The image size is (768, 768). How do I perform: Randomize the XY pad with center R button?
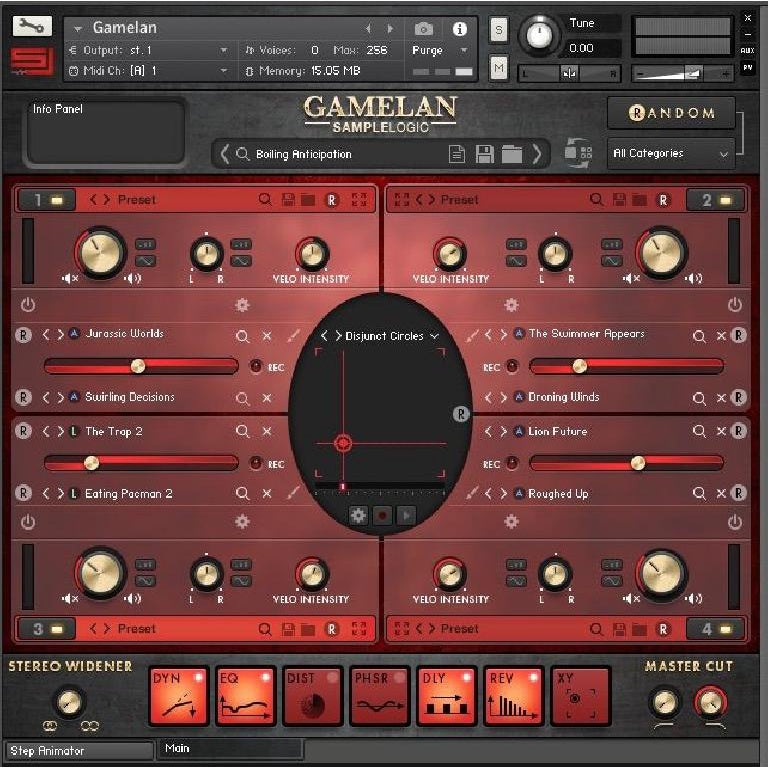coord(460,414)
